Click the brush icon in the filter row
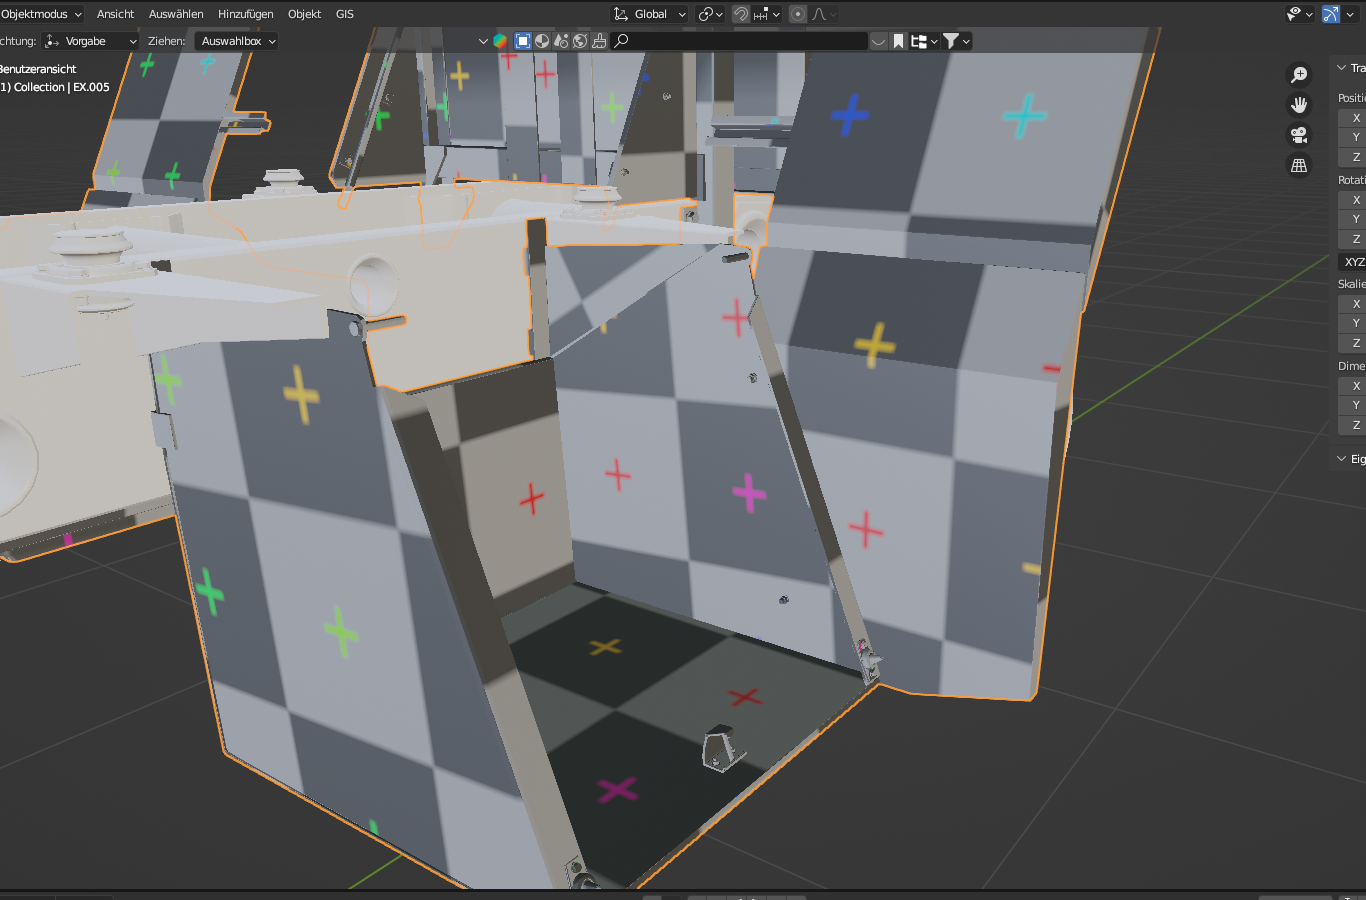This screenshot has width=1366, height=900. point(599,41)
